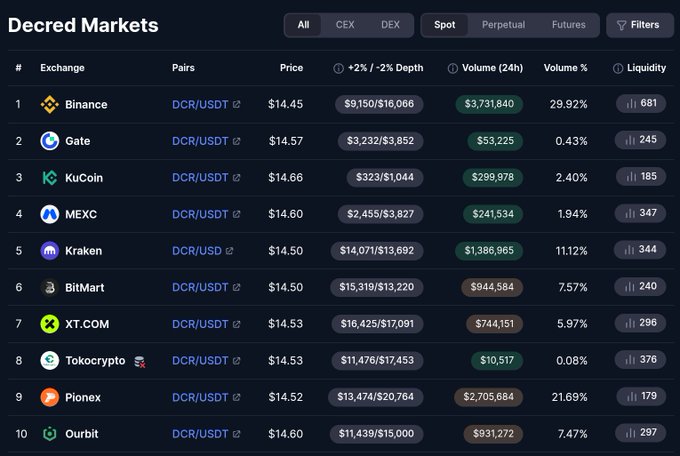Click Pionex volume percent 21.69%

pos(569,397)
